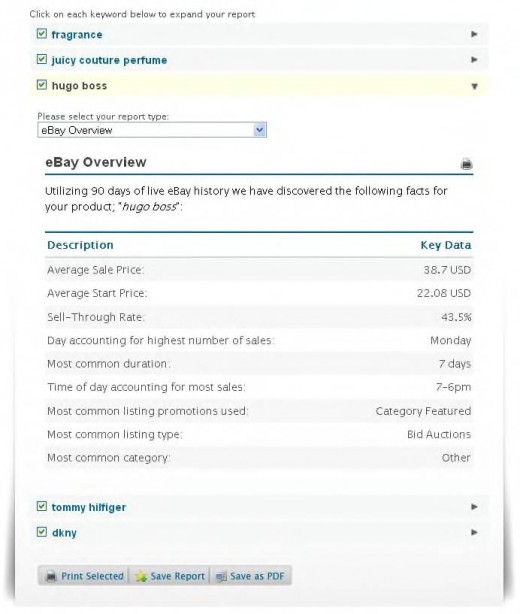Click the dkny keyword link
The height and width of the screenshot is (614, 520).
point(64,533)
